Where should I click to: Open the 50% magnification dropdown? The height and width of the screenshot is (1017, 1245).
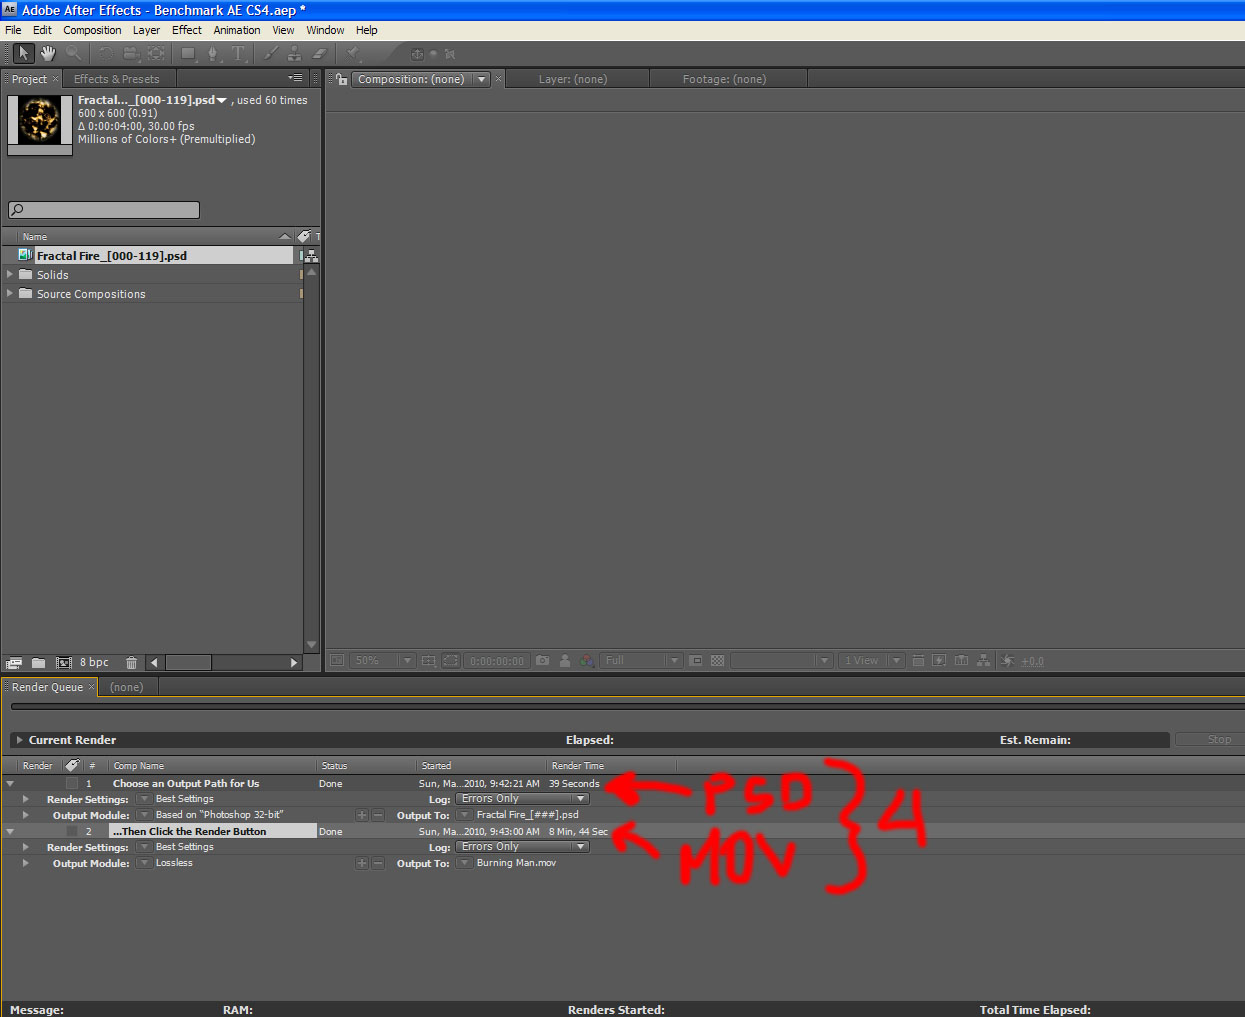tap(381, 661)
